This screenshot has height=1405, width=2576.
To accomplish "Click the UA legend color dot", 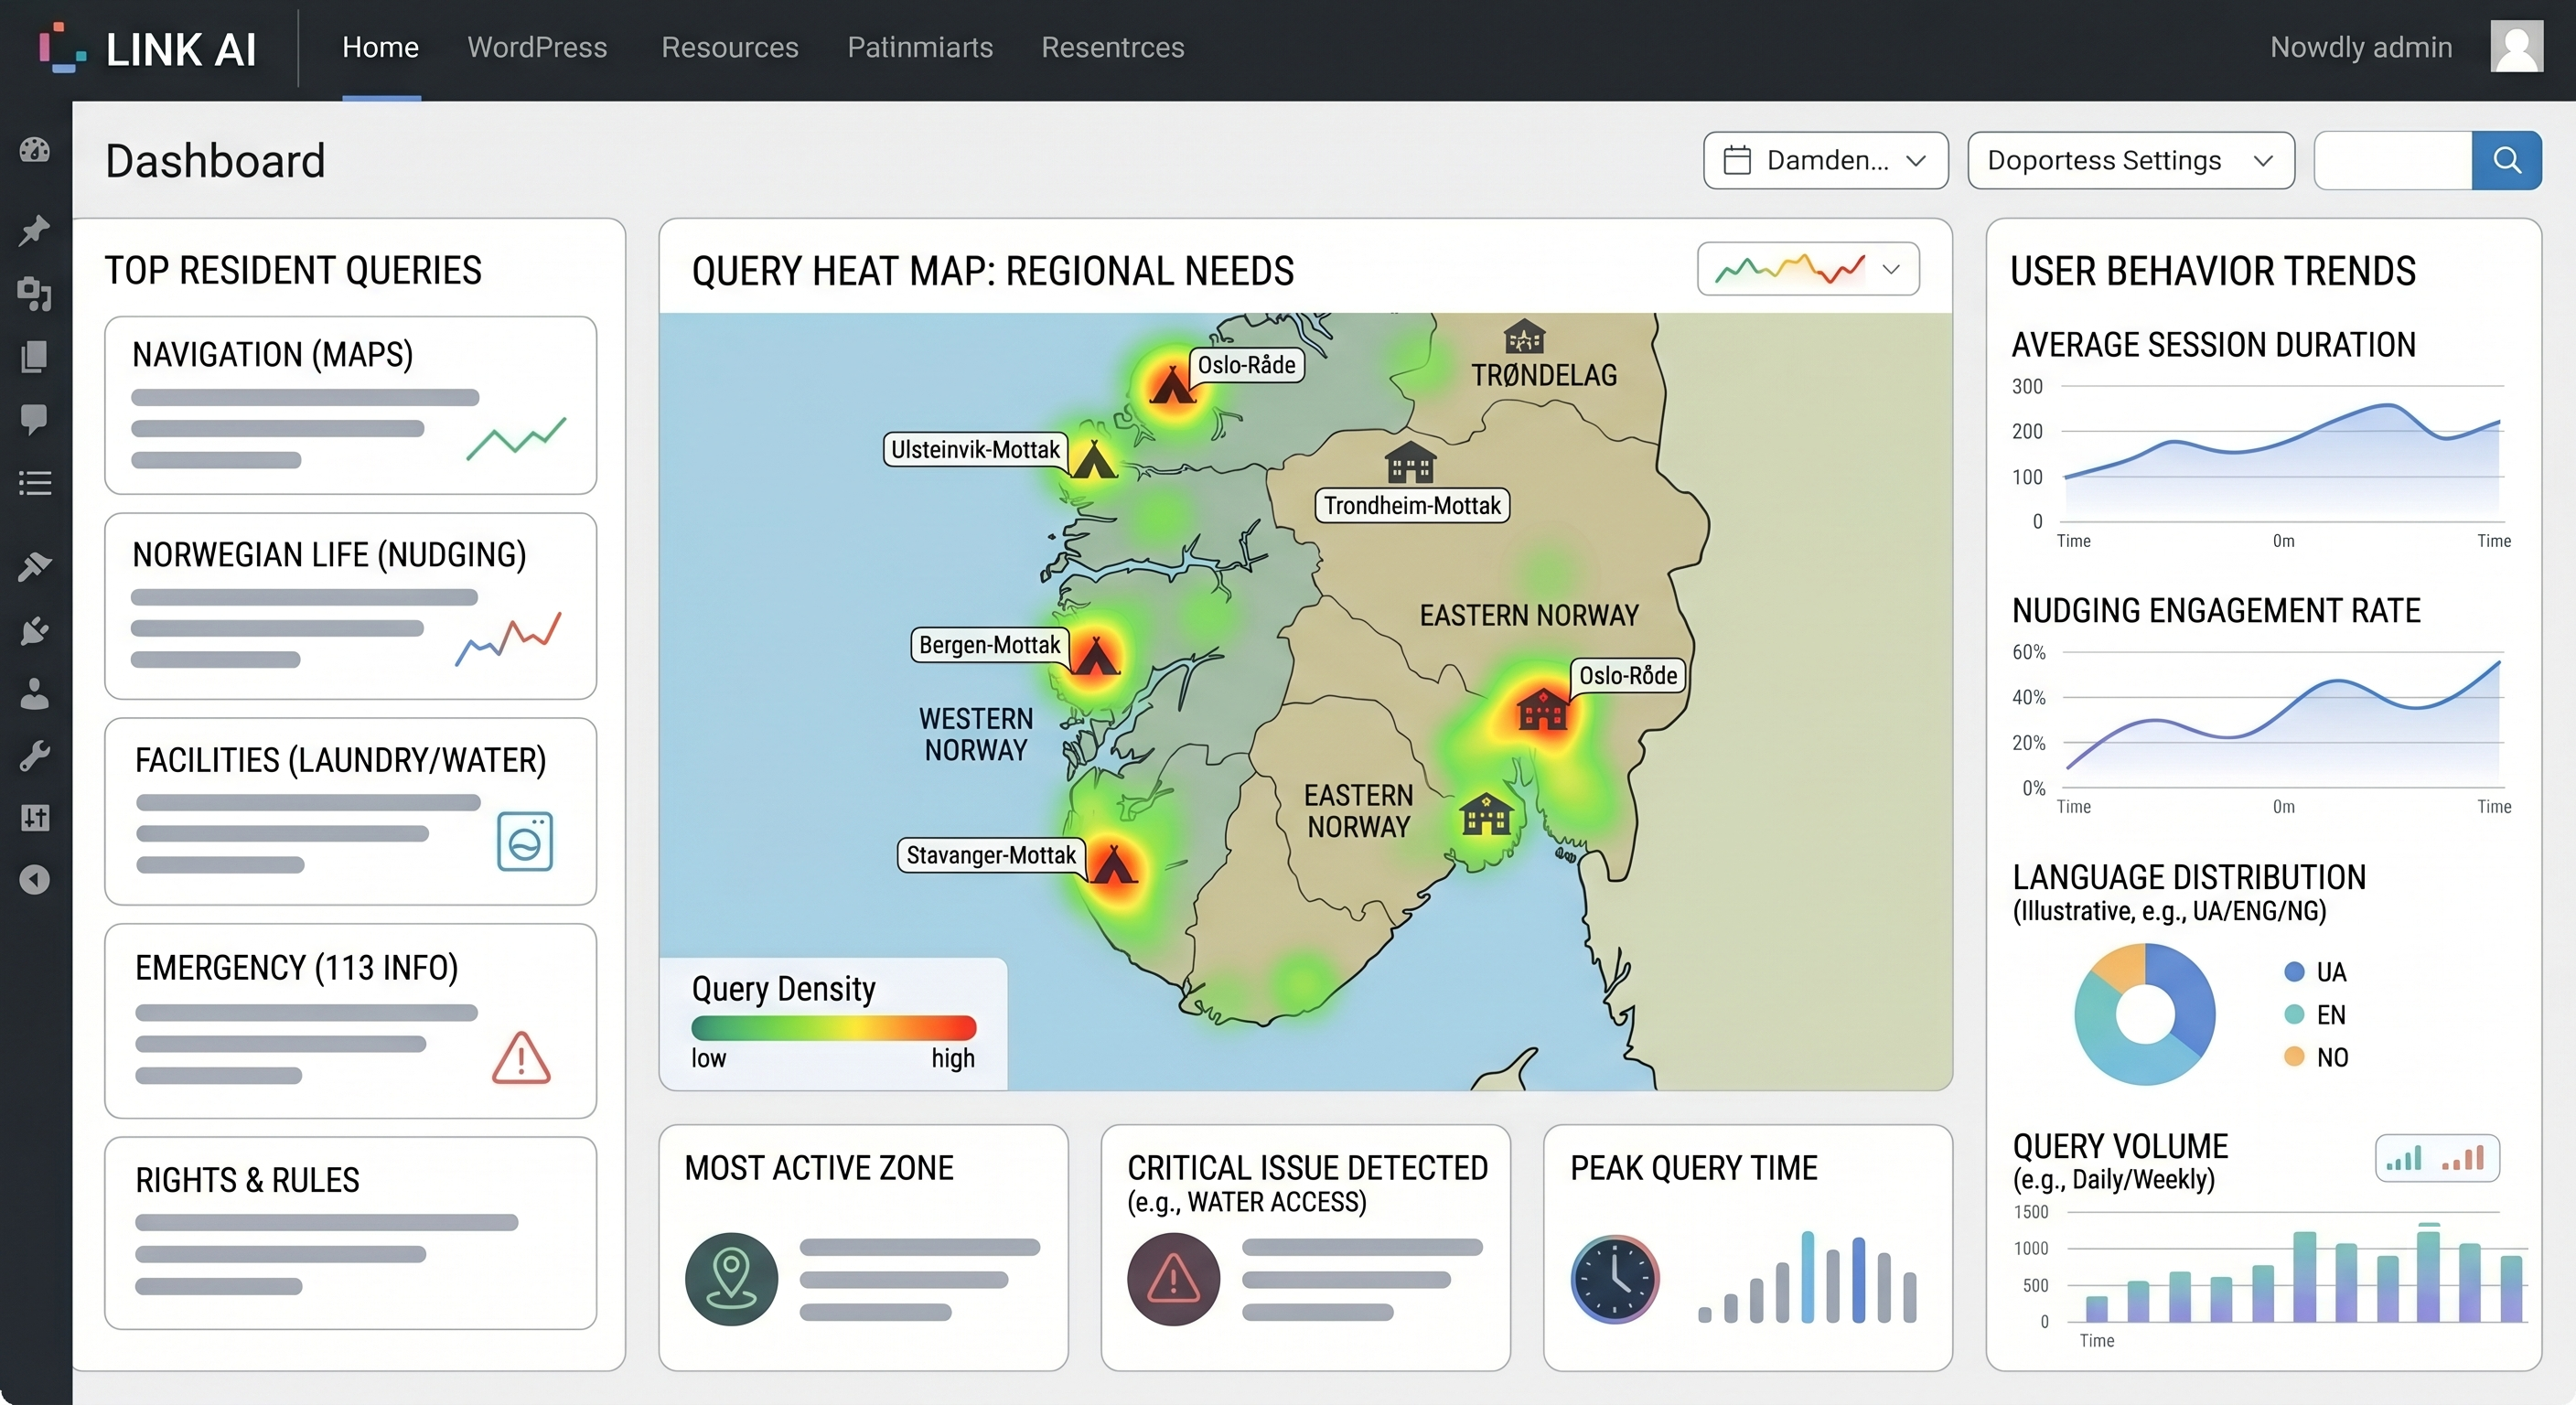I will (2295, 972).
